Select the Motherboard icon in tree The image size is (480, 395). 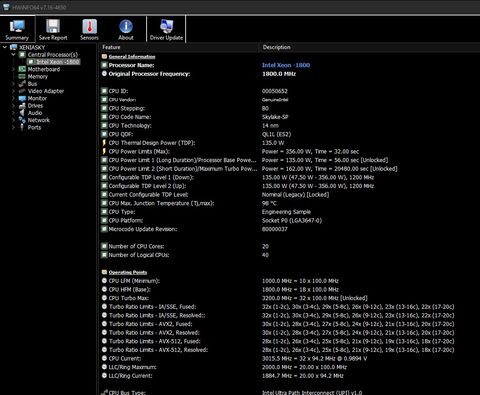point(22,69)
